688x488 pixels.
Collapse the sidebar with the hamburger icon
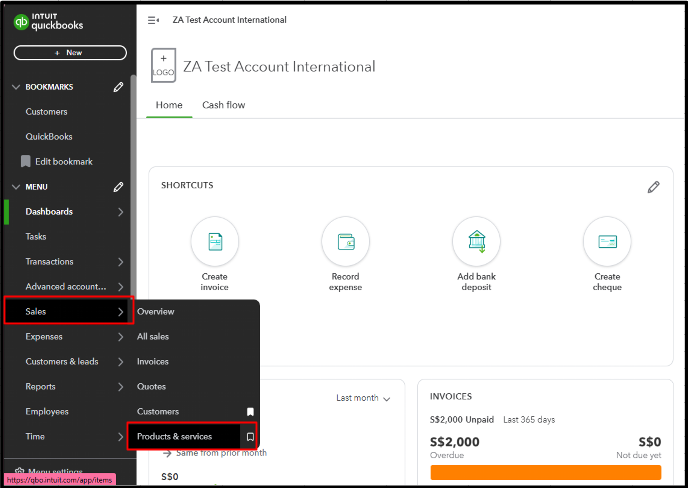153,20
